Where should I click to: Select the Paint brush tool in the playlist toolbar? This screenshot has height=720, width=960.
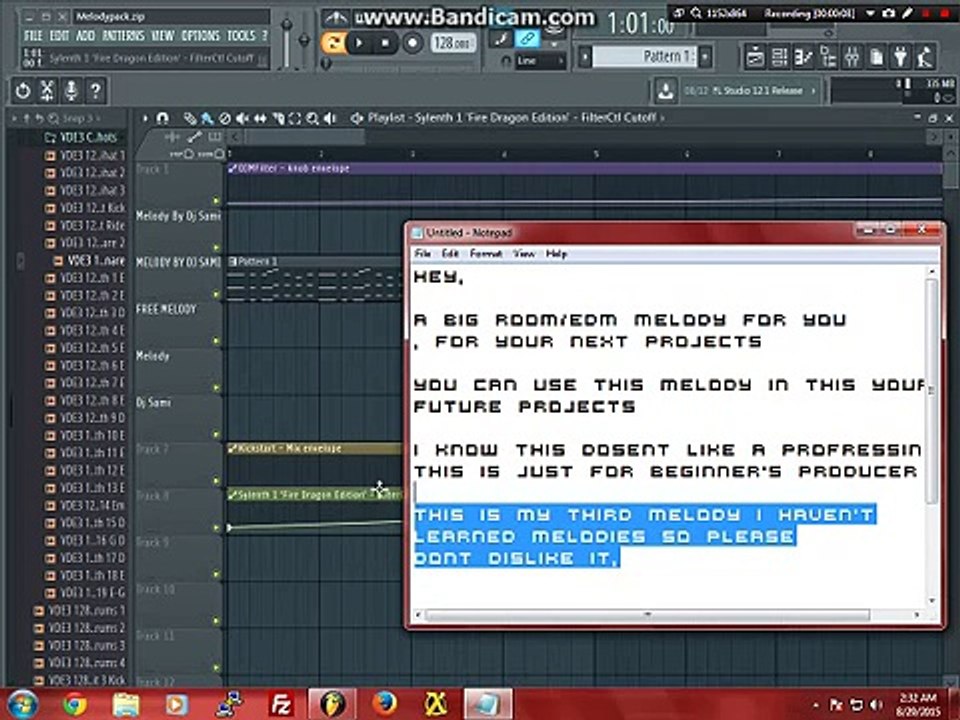207,118
